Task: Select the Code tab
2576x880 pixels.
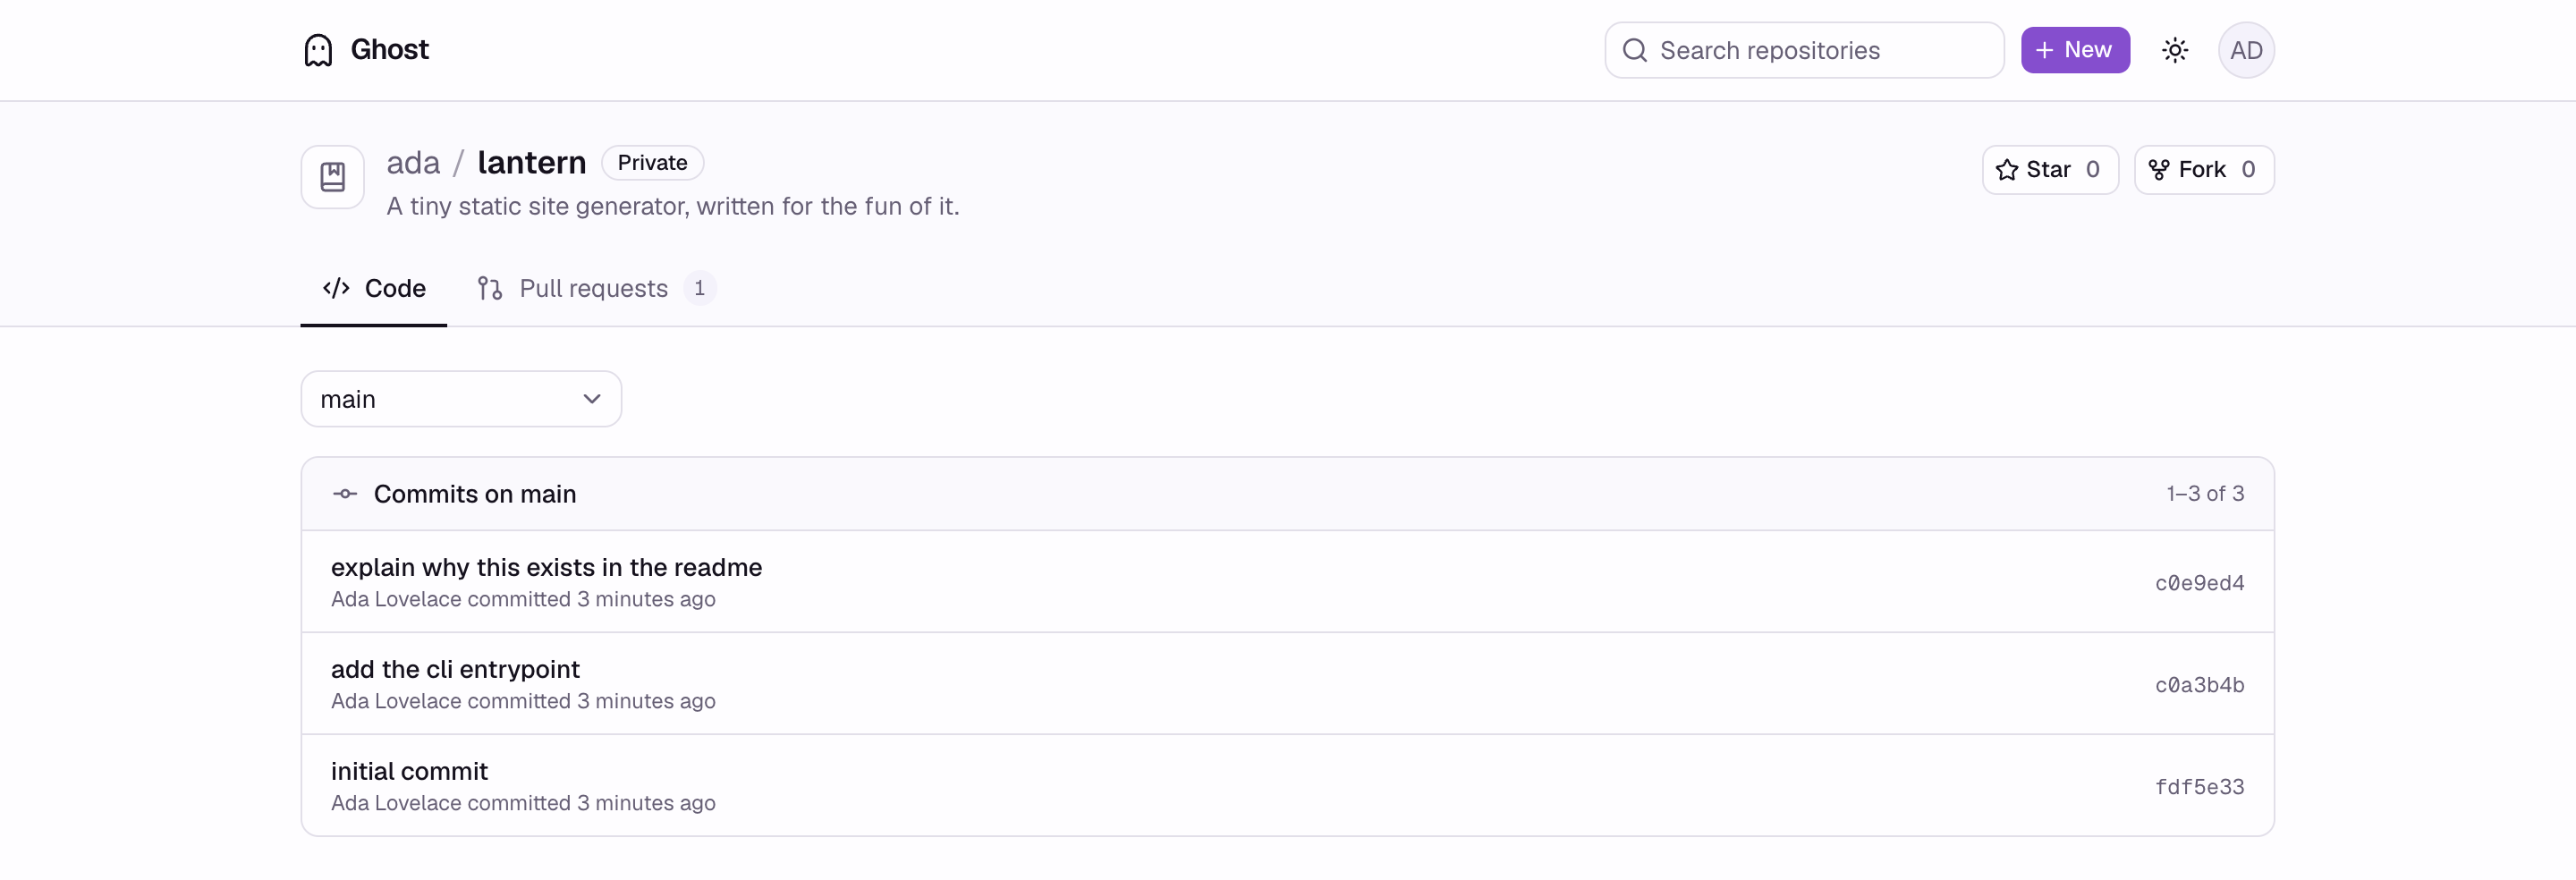Action: click(374, 289)
